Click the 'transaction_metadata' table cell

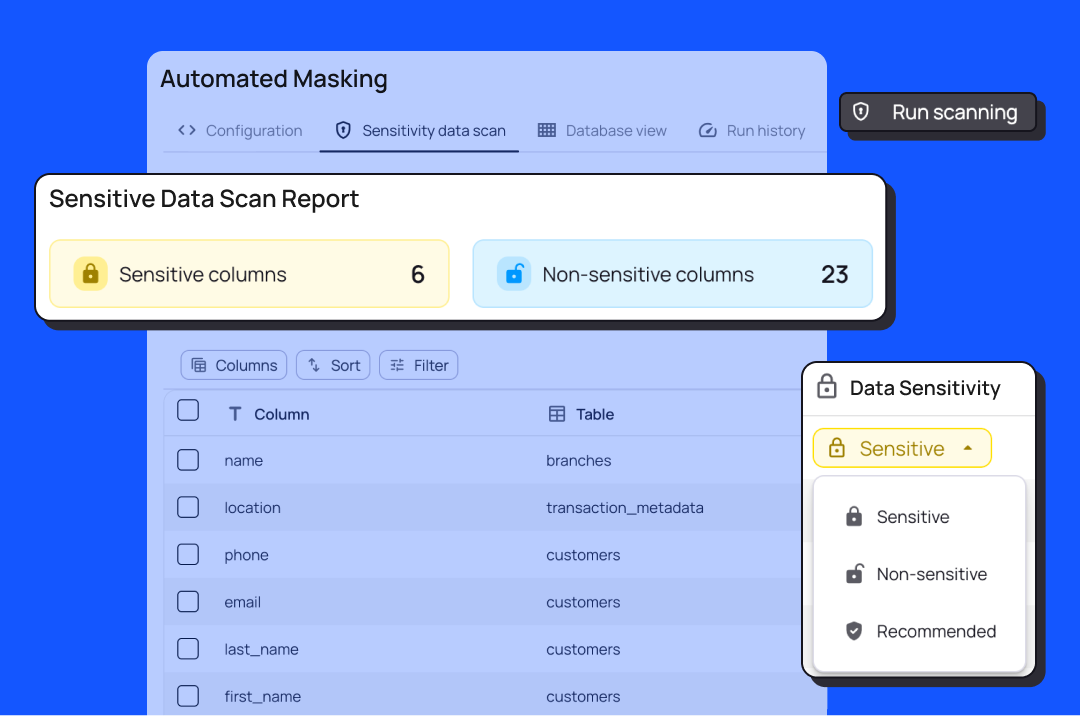(x=625, y=508)
